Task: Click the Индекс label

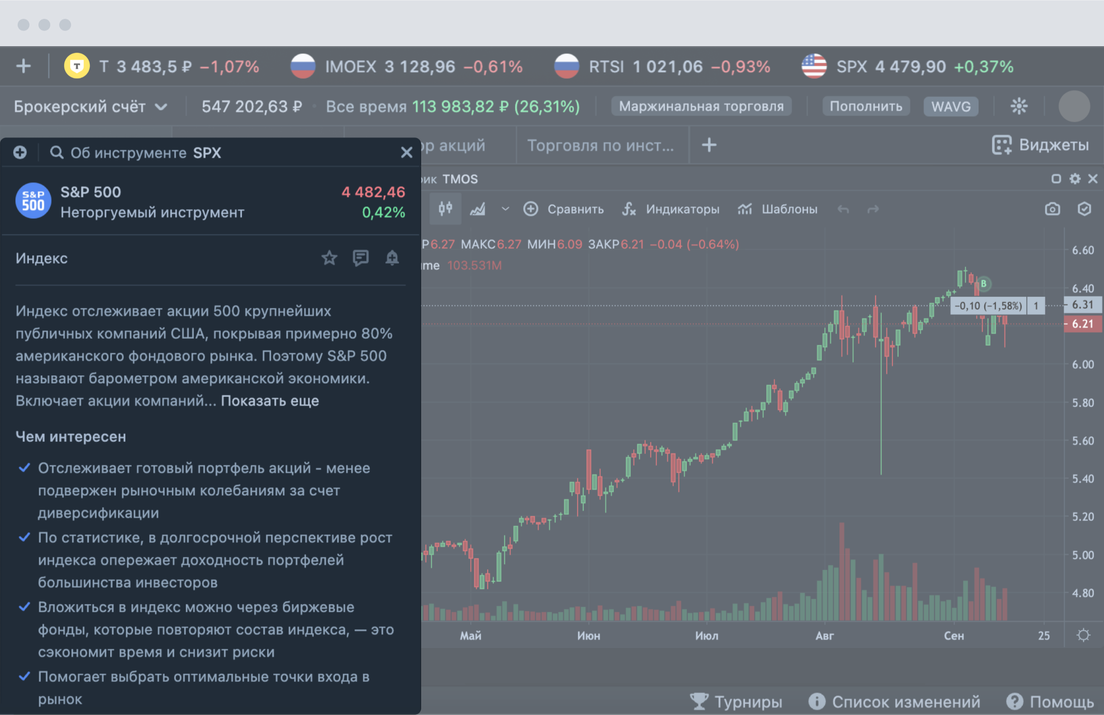Action: tap(42, 258)
